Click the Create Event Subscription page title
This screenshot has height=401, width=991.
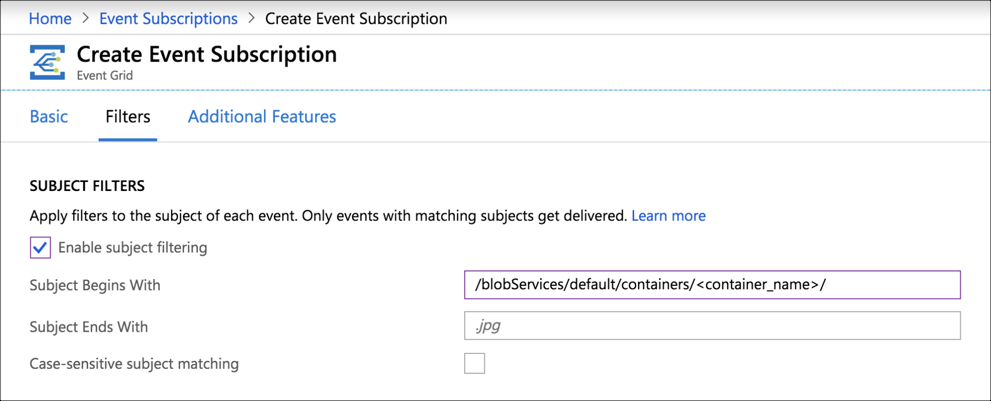(x=206, y=54)
